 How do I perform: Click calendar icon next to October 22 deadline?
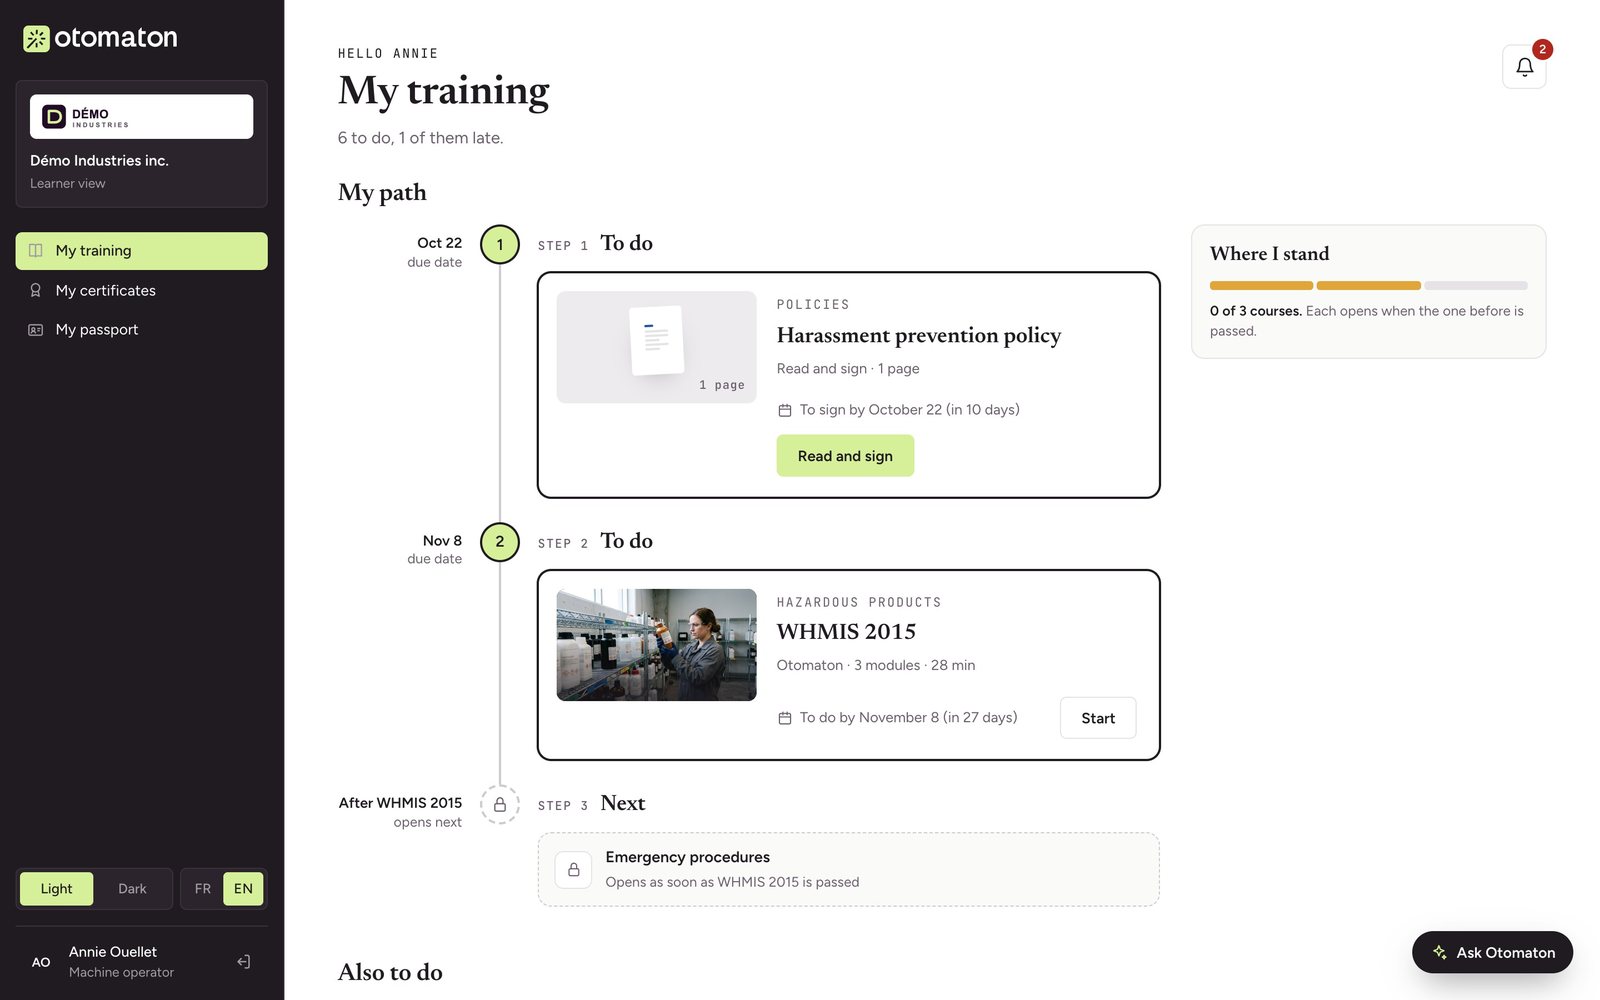(x=785, y=410)
